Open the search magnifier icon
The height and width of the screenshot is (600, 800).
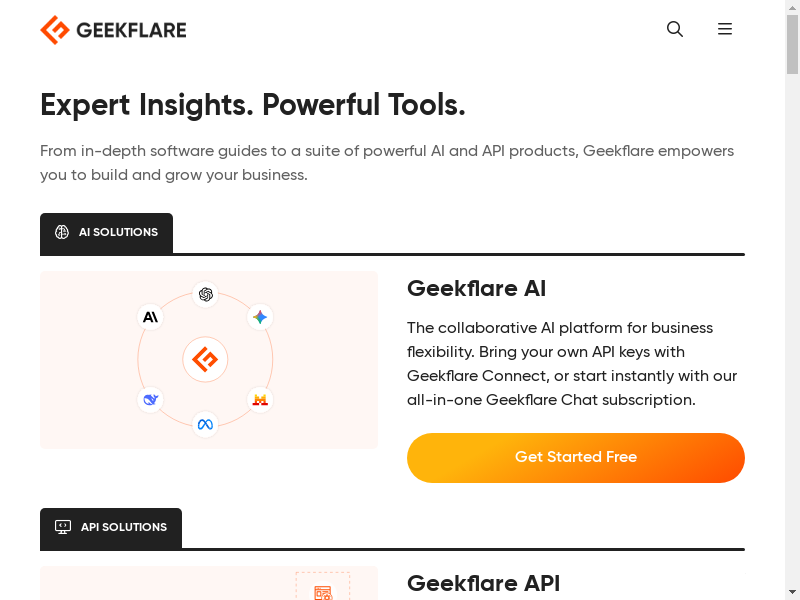point(675,29)
